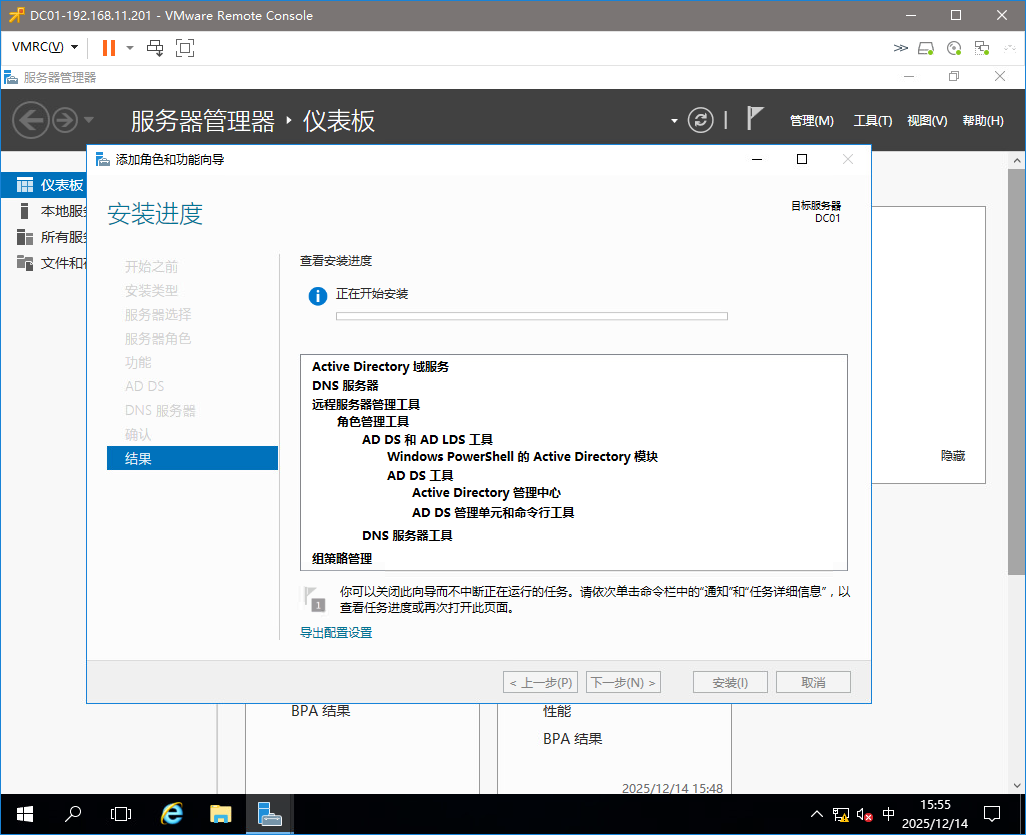This screenshot has width=1026, height=835.
Task: Click 'DNS 服务器工具' entry
Action: click(407, 535)
